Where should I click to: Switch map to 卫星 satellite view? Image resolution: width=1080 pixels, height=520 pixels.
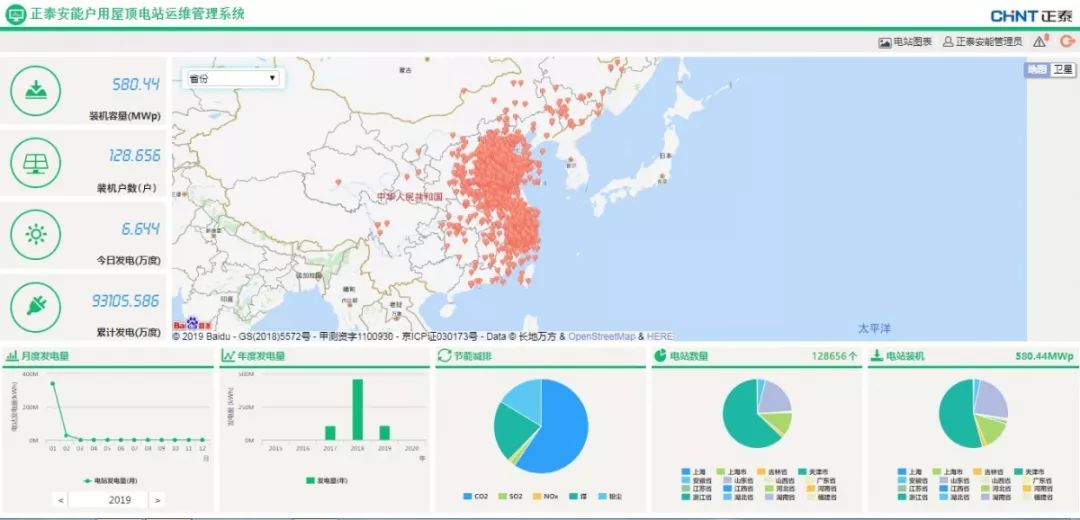pos(1062,70)
